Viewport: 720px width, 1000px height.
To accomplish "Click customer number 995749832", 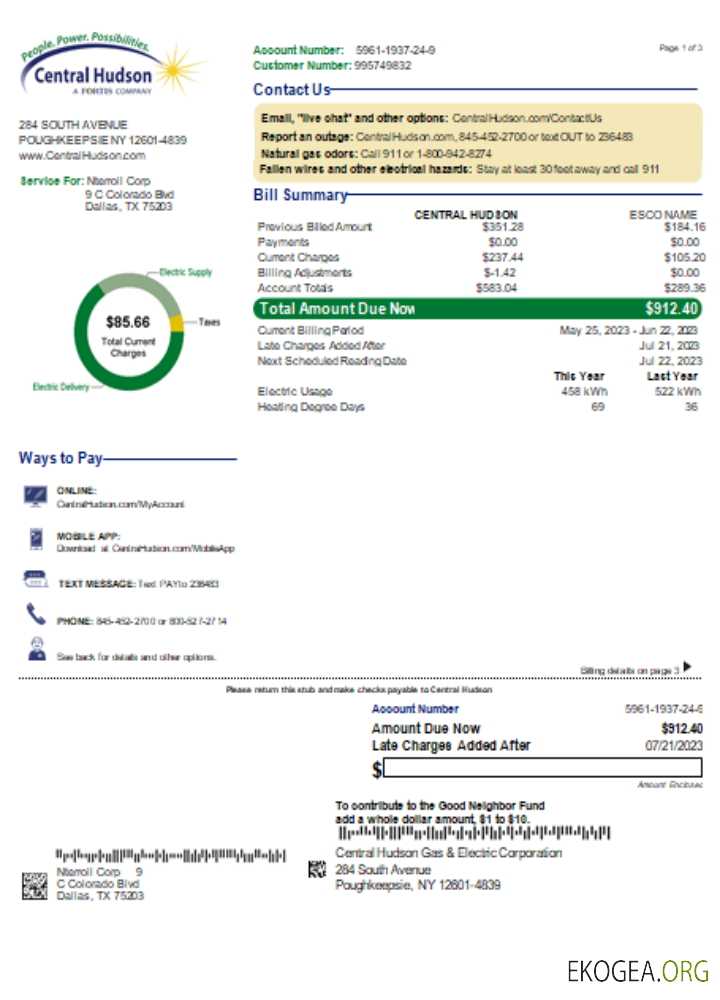I will pos(383,66).
